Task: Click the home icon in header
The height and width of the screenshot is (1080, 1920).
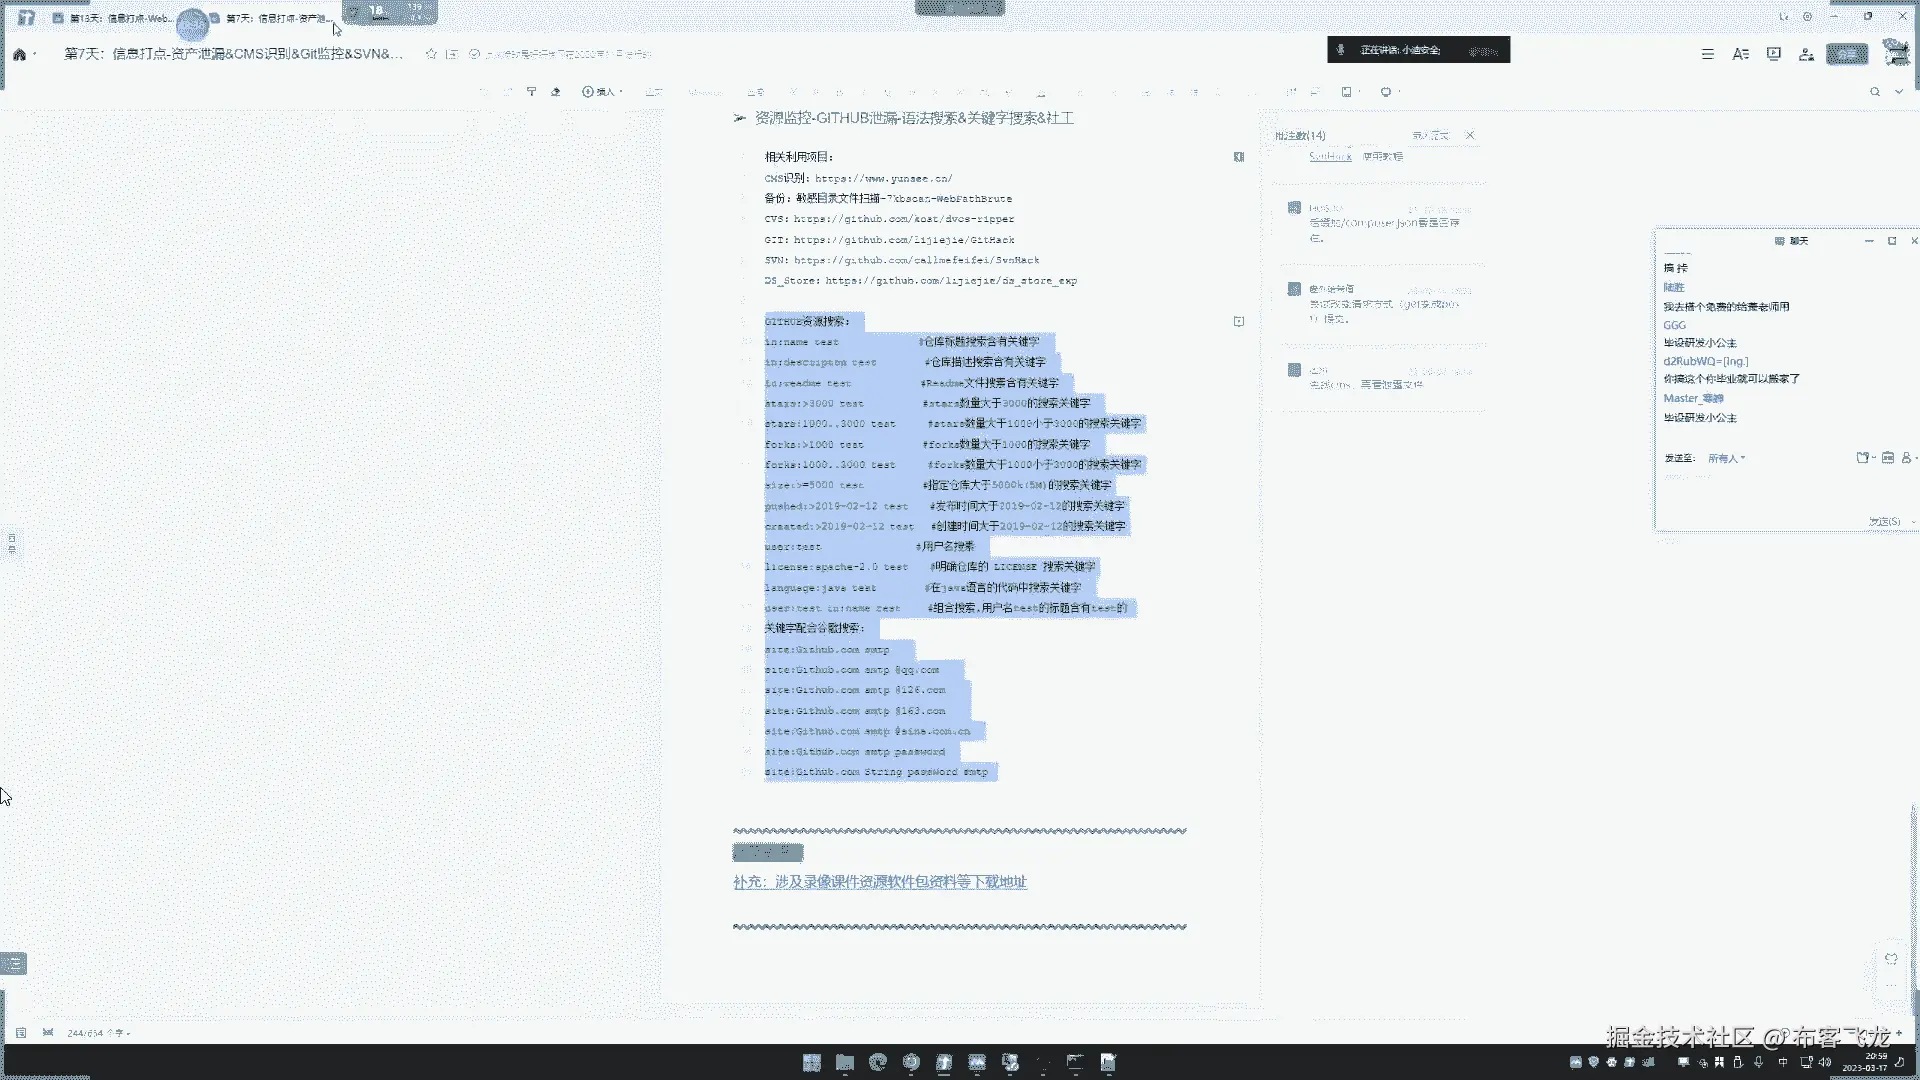Action: [x=19, y=54]
